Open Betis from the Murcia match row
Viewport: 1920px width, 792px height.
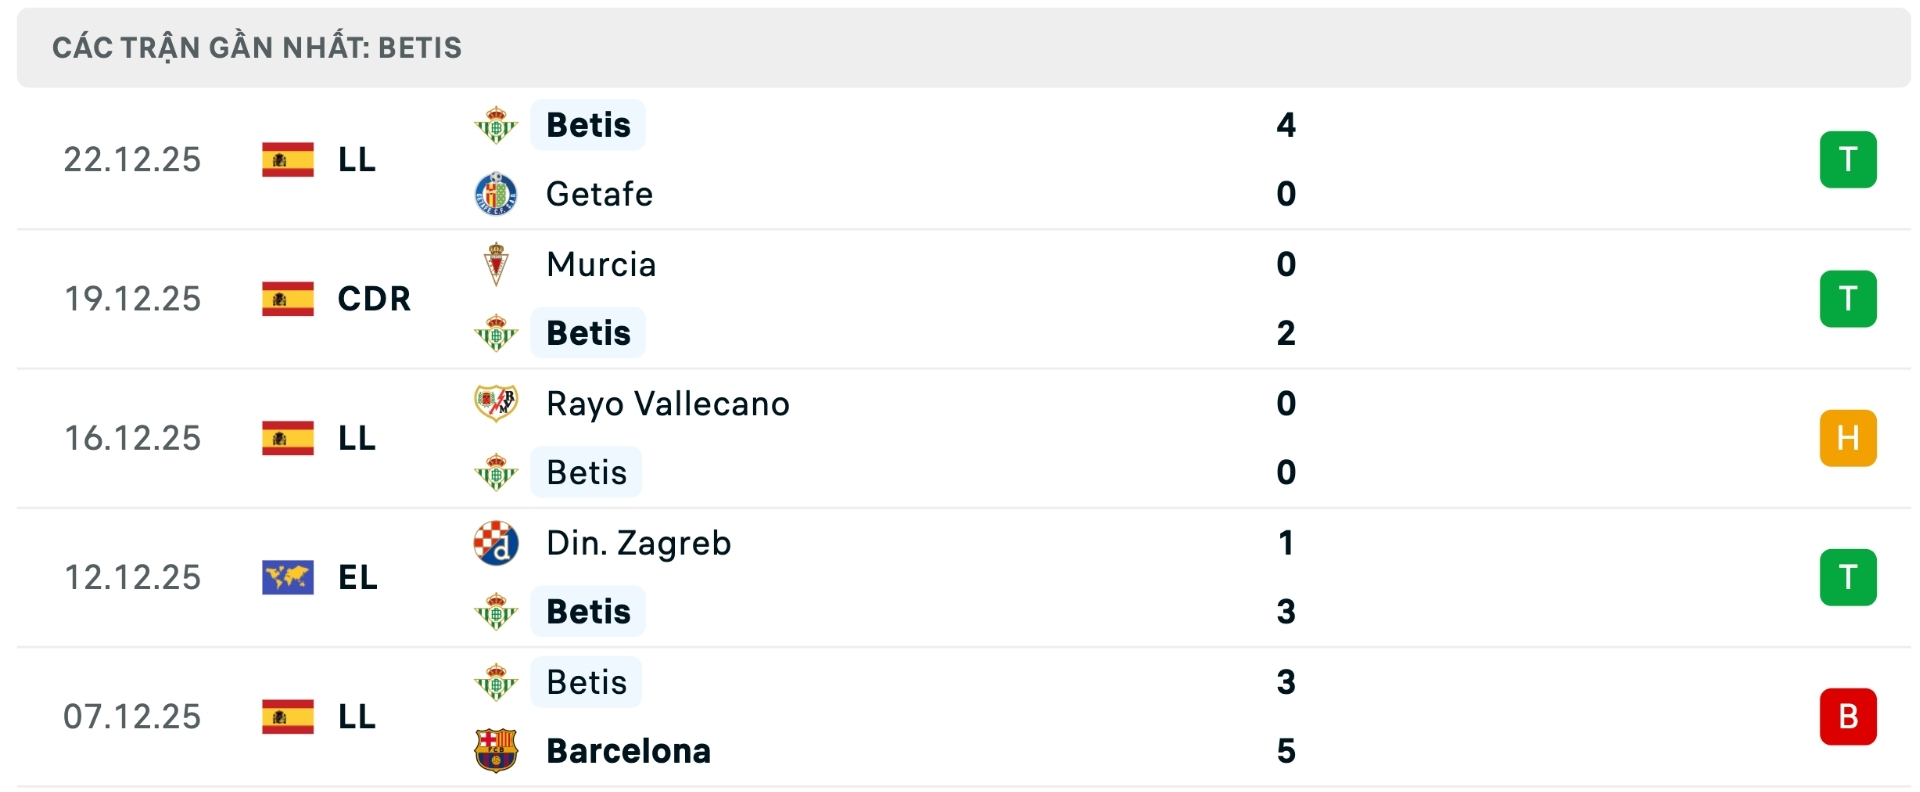[587, 333]
